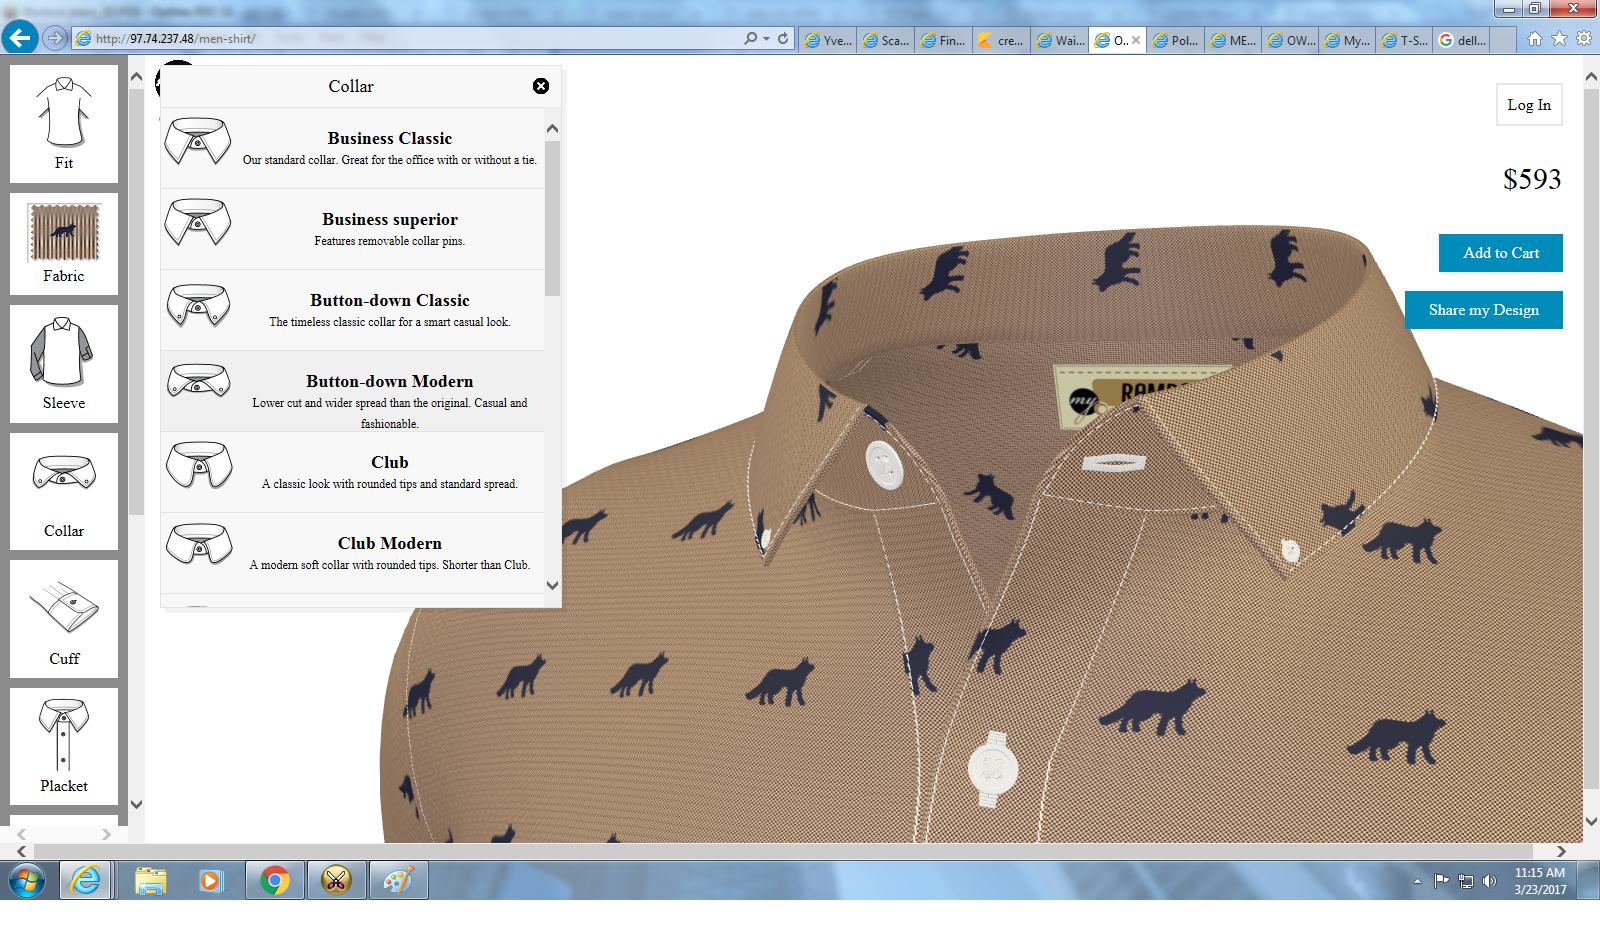Image resolution: width=1600 pixels, height=949 pixels.
Task: Click the Log In link
Action: coord(1528,105)
